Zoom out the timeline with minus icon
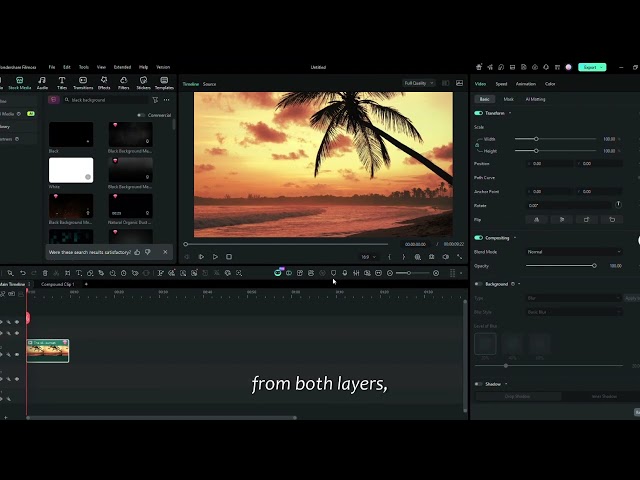 [390, 273]
